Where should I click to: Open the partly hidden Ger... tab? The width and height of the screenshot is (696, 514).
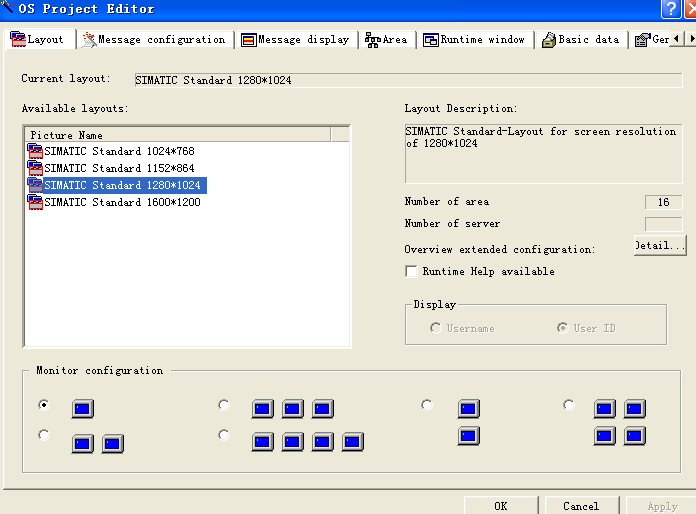pos(651,40)
